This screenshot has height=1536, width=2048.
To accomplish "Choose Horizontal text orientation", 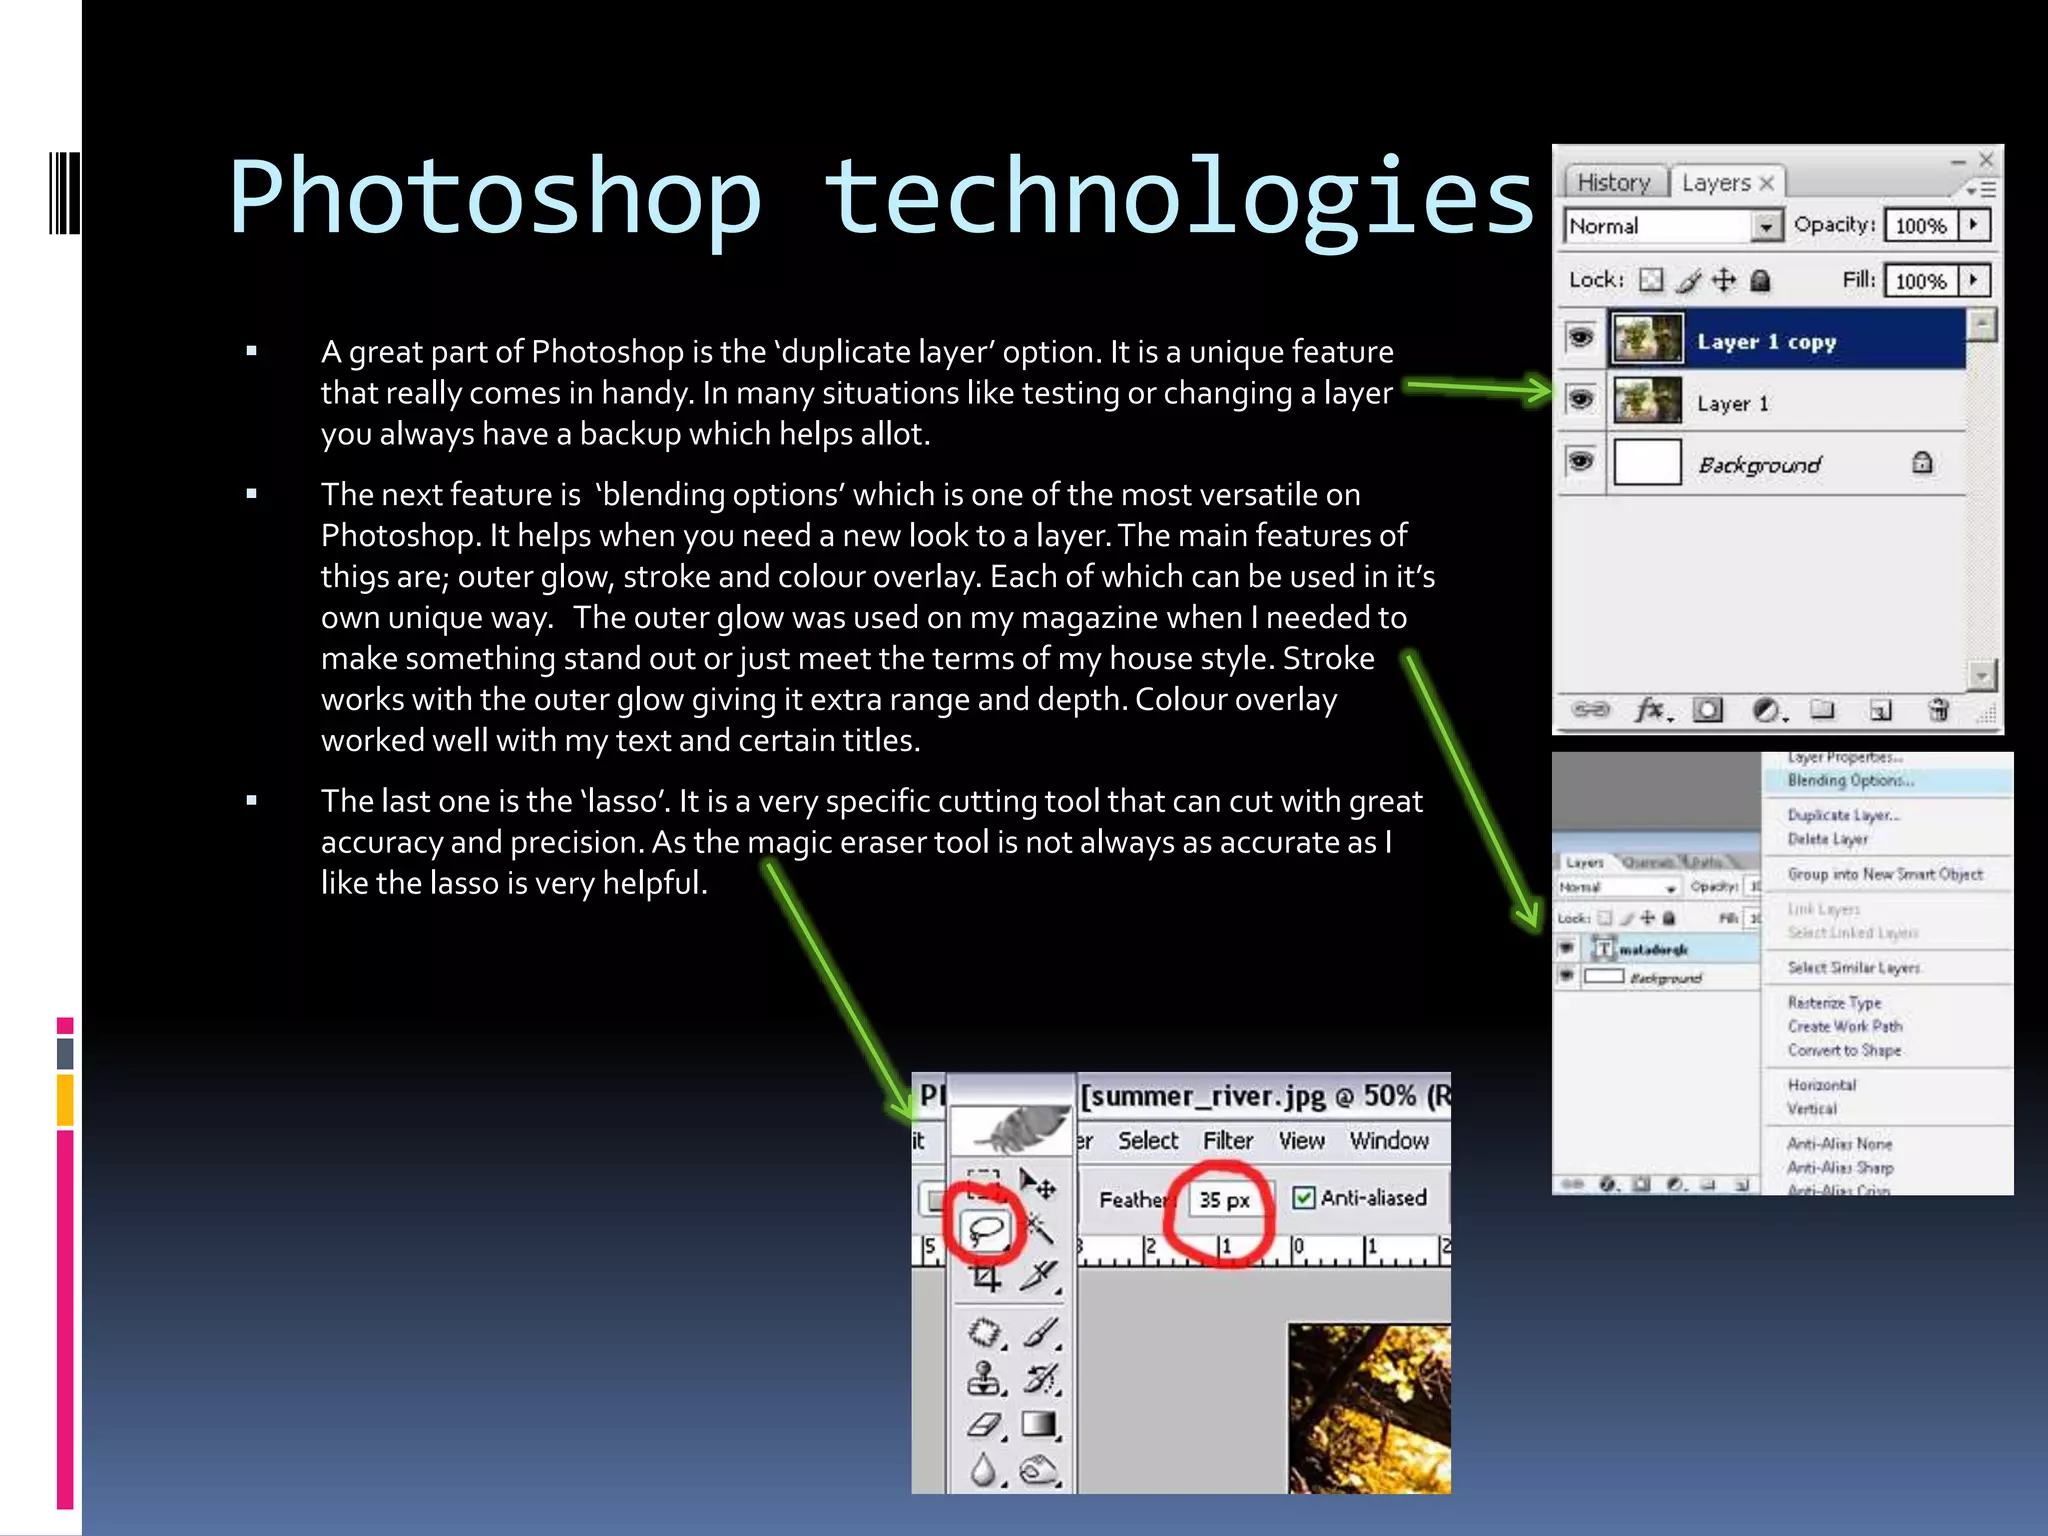I will pos(1822,1085).
